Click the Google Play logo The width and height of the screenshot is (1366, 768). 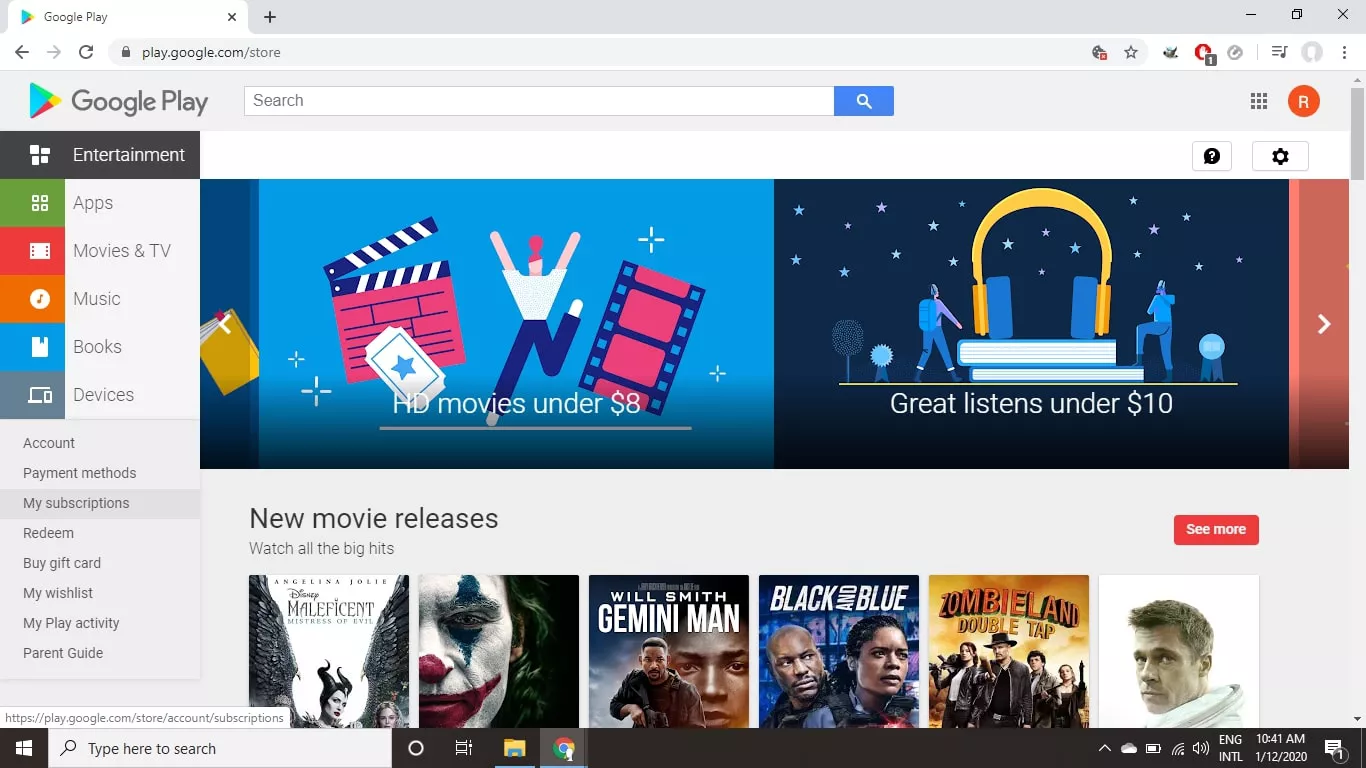pyautogui.click(x=119, y=101)
